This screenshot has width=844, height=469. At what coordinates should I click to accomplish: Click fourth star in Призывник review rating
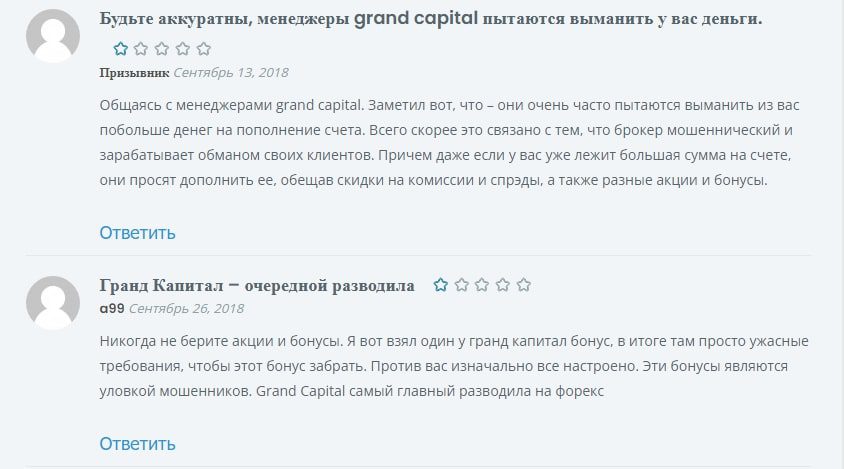coord(183,49)
